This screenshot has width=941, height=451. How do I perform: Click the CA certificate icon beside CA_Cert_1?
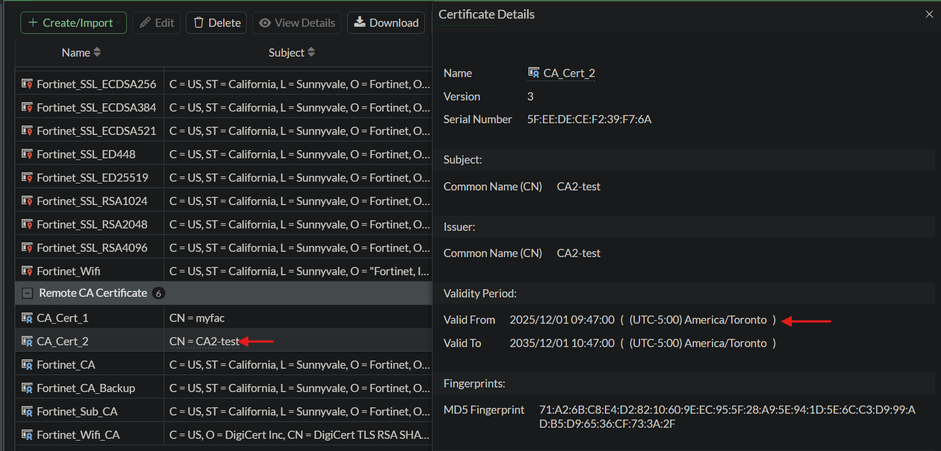point(27,317)
